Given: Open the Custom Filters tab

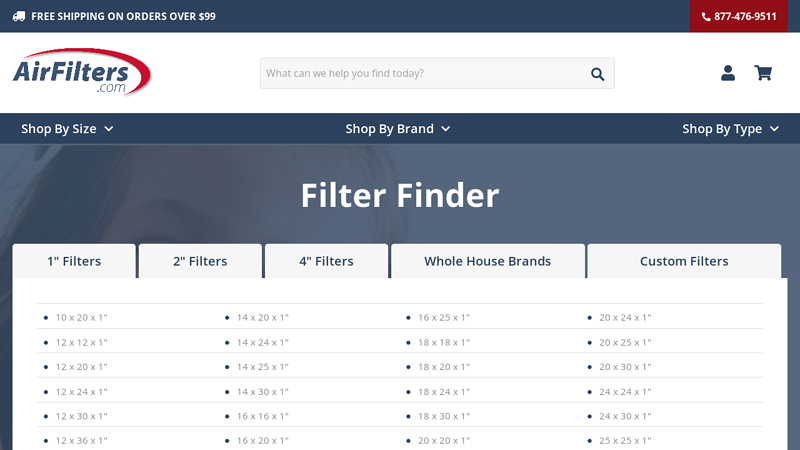Looking at the screenshot, I should click(684, 261).
